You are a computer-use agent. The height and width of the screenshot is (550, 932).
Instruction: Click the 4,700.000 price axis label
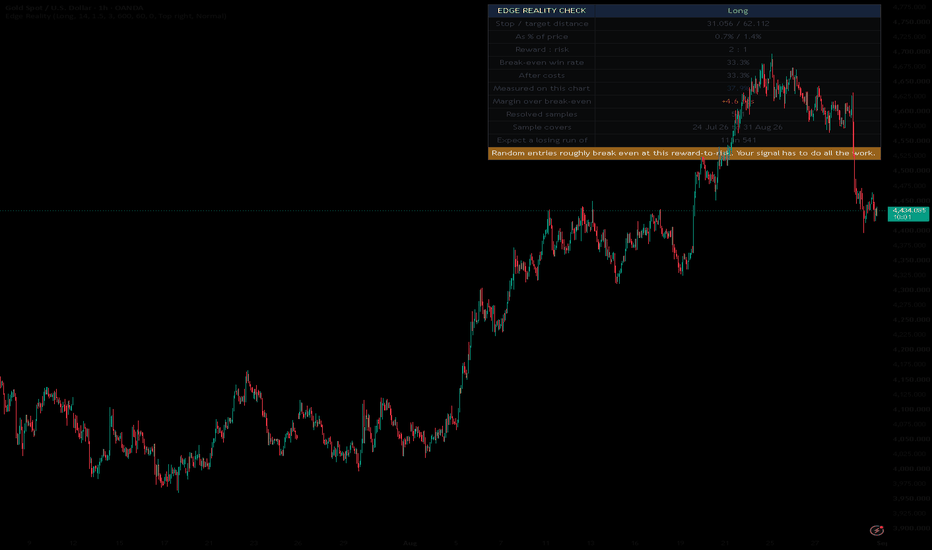(911, 52)
